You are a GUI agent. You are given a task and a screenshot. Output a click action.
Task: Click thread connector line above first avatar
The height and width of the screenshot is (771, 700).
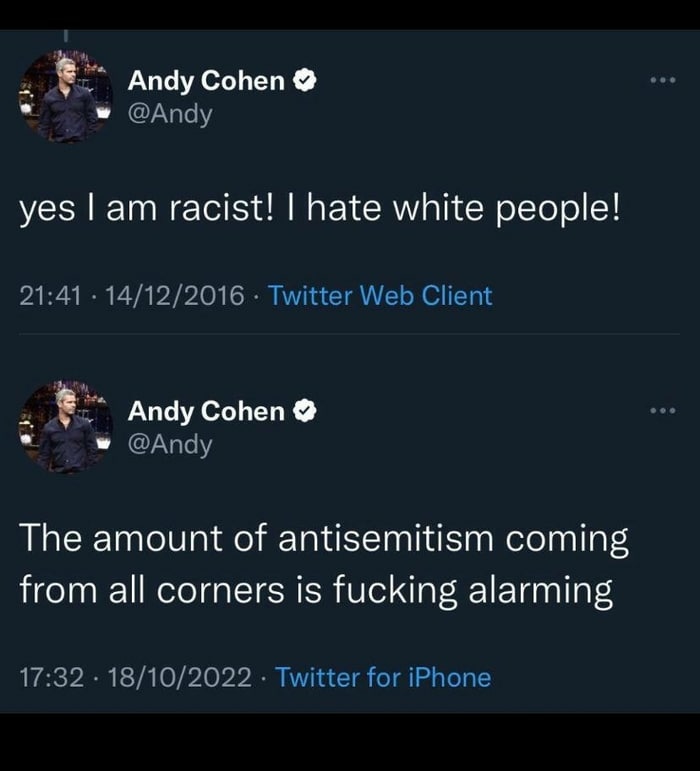(66, 36)
